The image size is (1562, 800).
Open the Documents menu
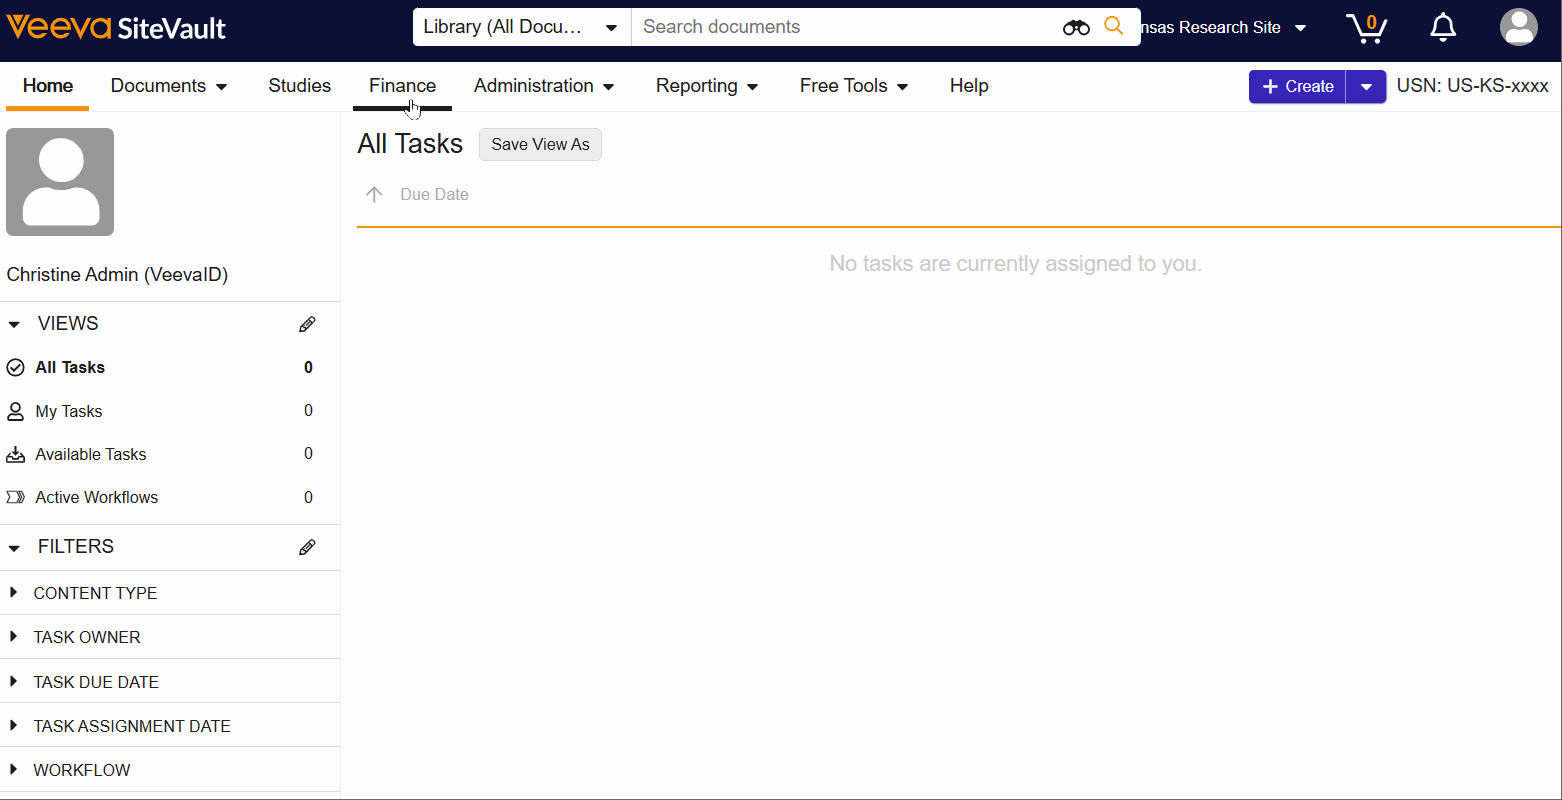[169, 86]
